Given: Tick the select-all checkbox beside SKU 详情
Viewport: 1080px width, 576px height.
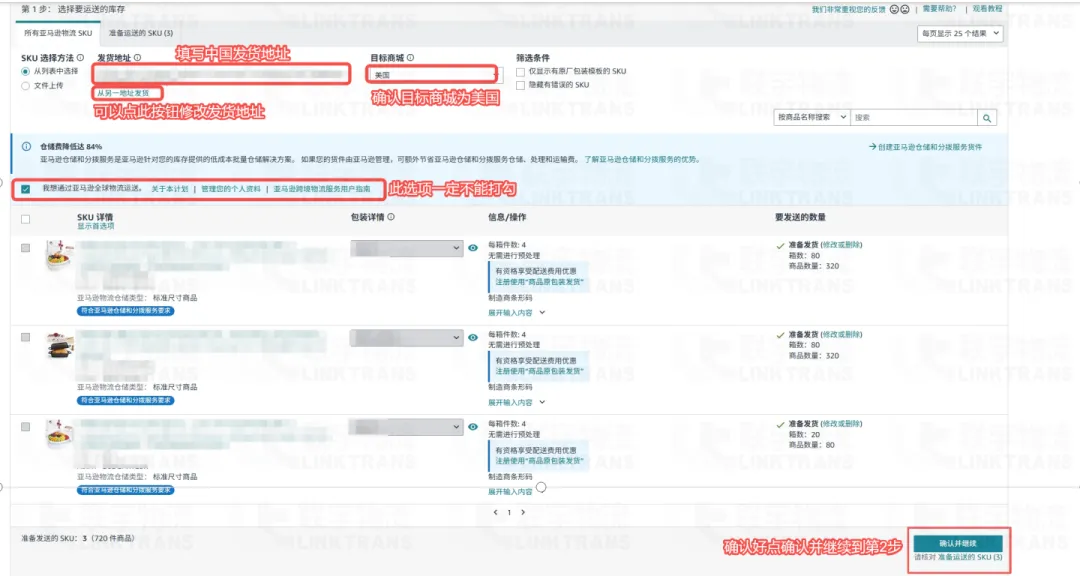Looking at the screenshot, I should [x=25, y=219].
